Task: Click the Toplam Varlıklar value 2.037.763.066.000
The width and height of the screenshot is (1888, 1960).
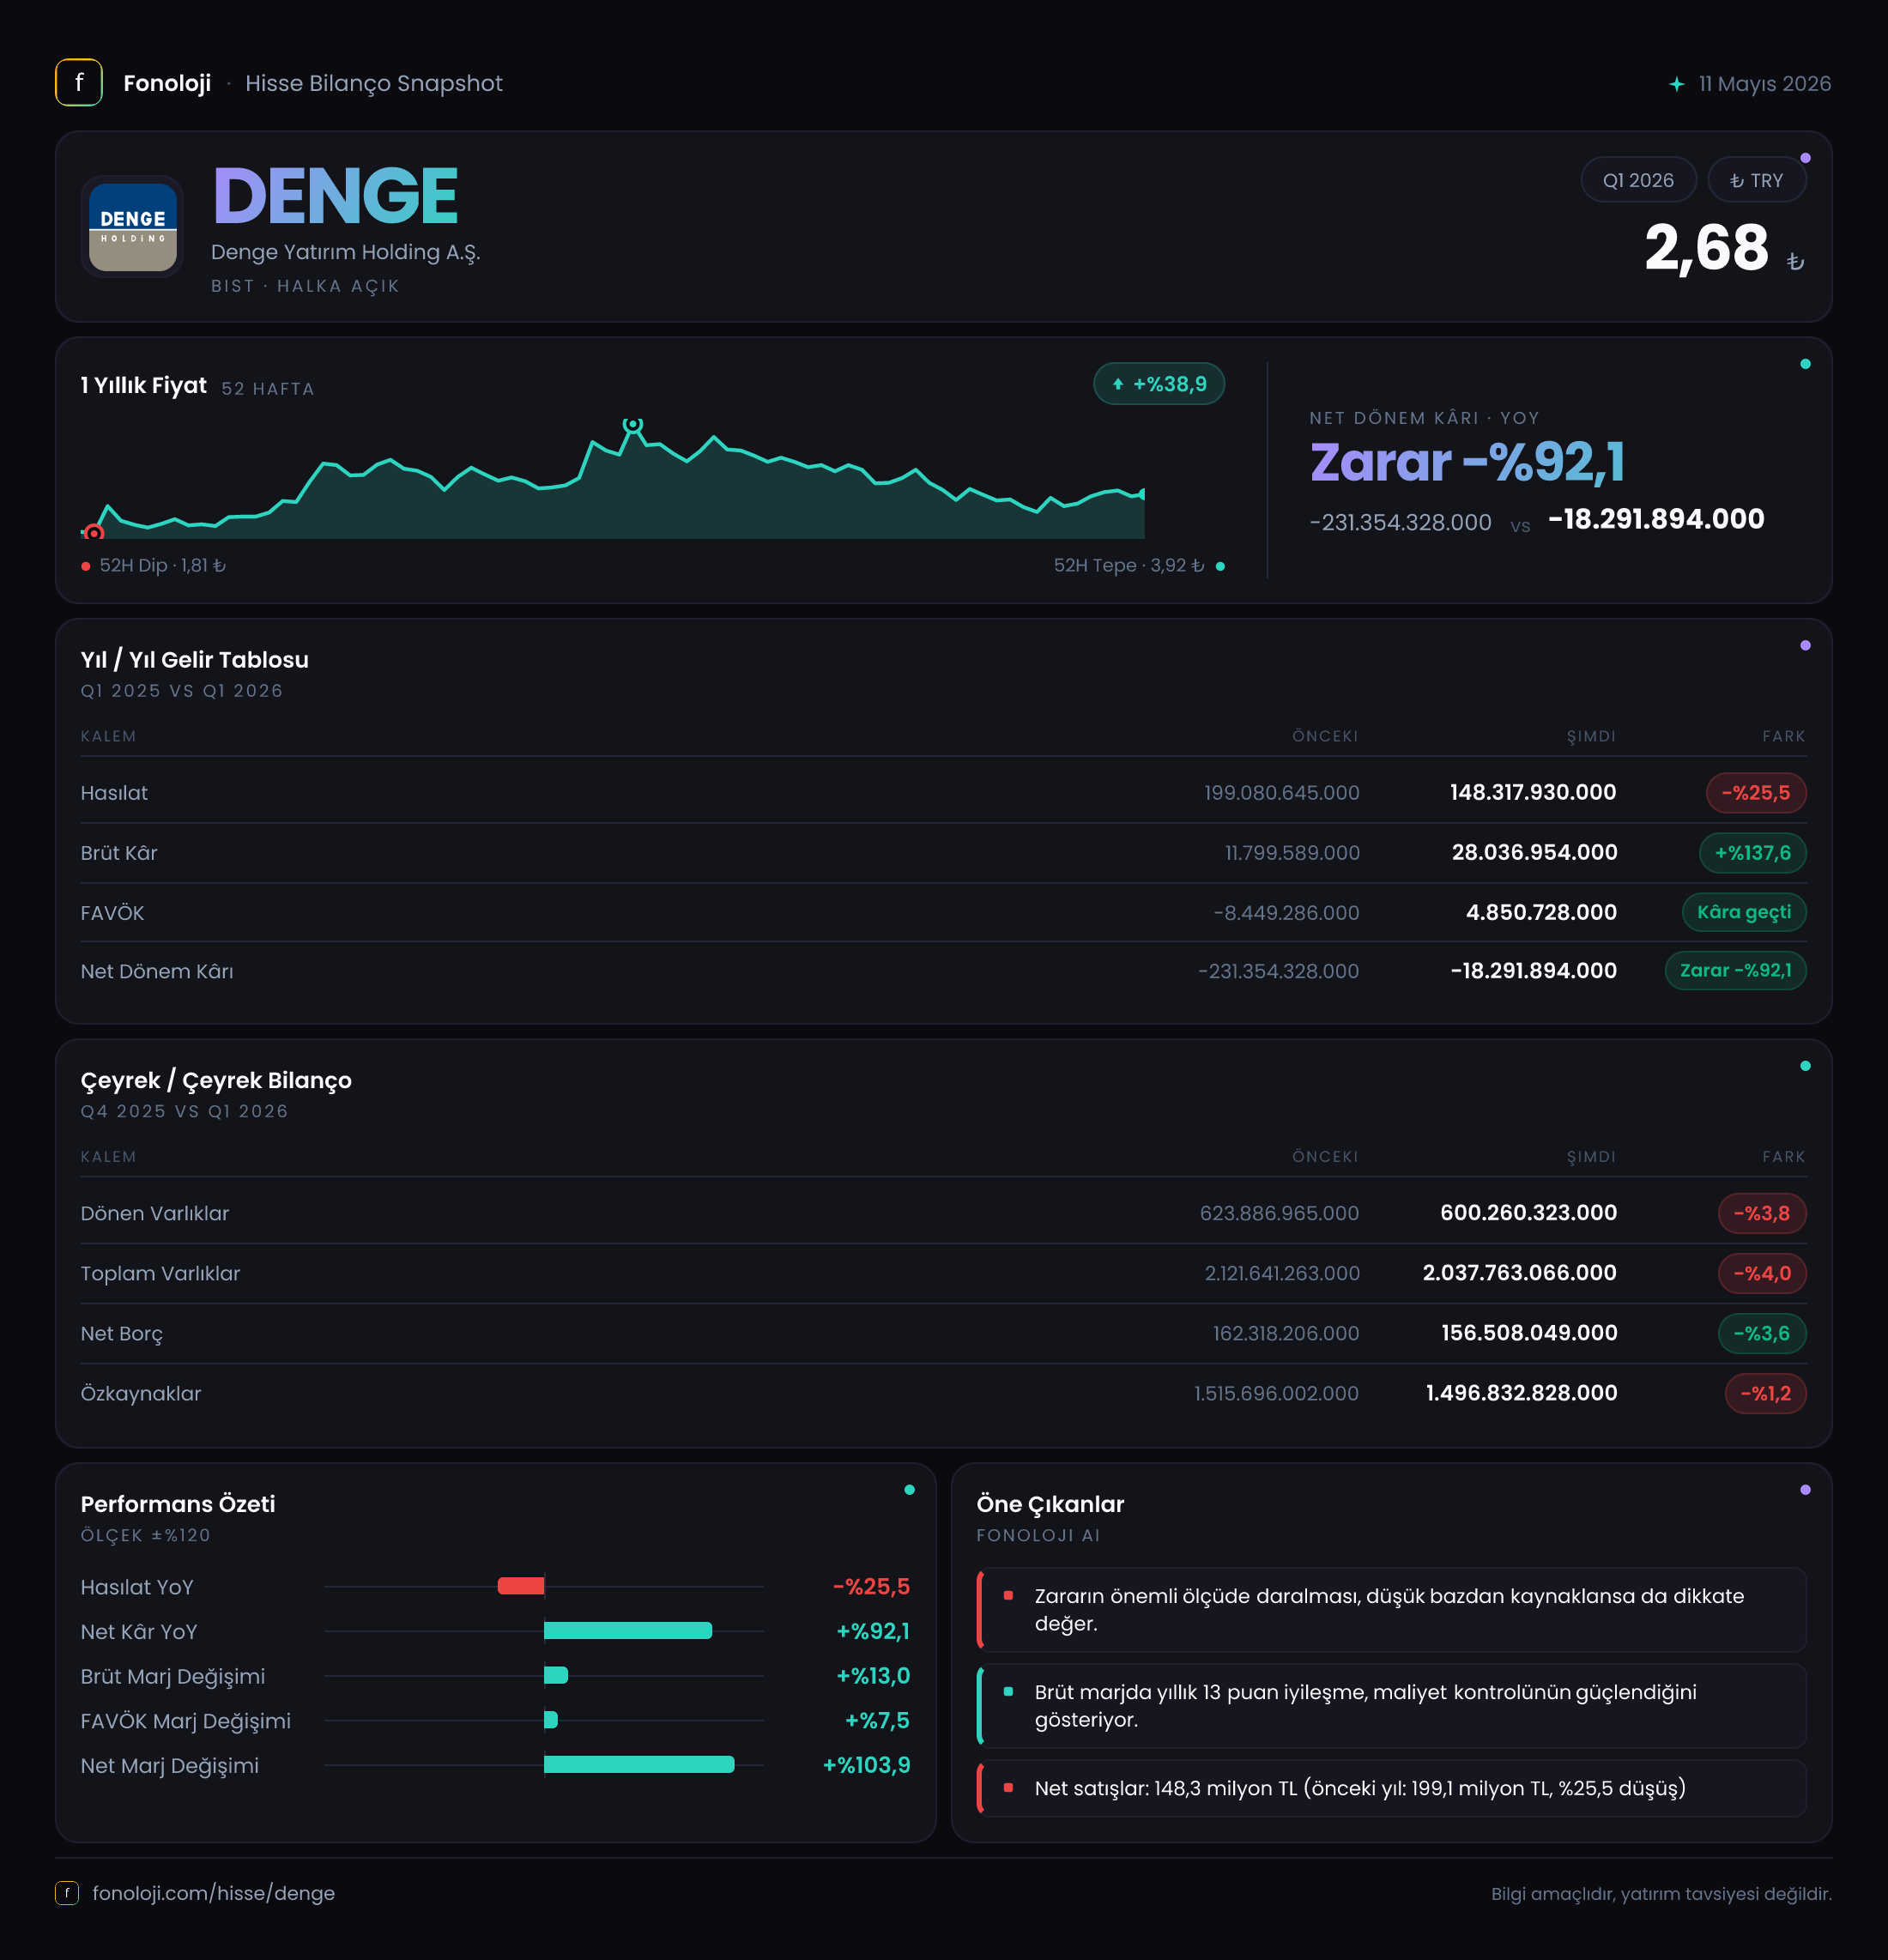Action: tap(1520, 1272)
